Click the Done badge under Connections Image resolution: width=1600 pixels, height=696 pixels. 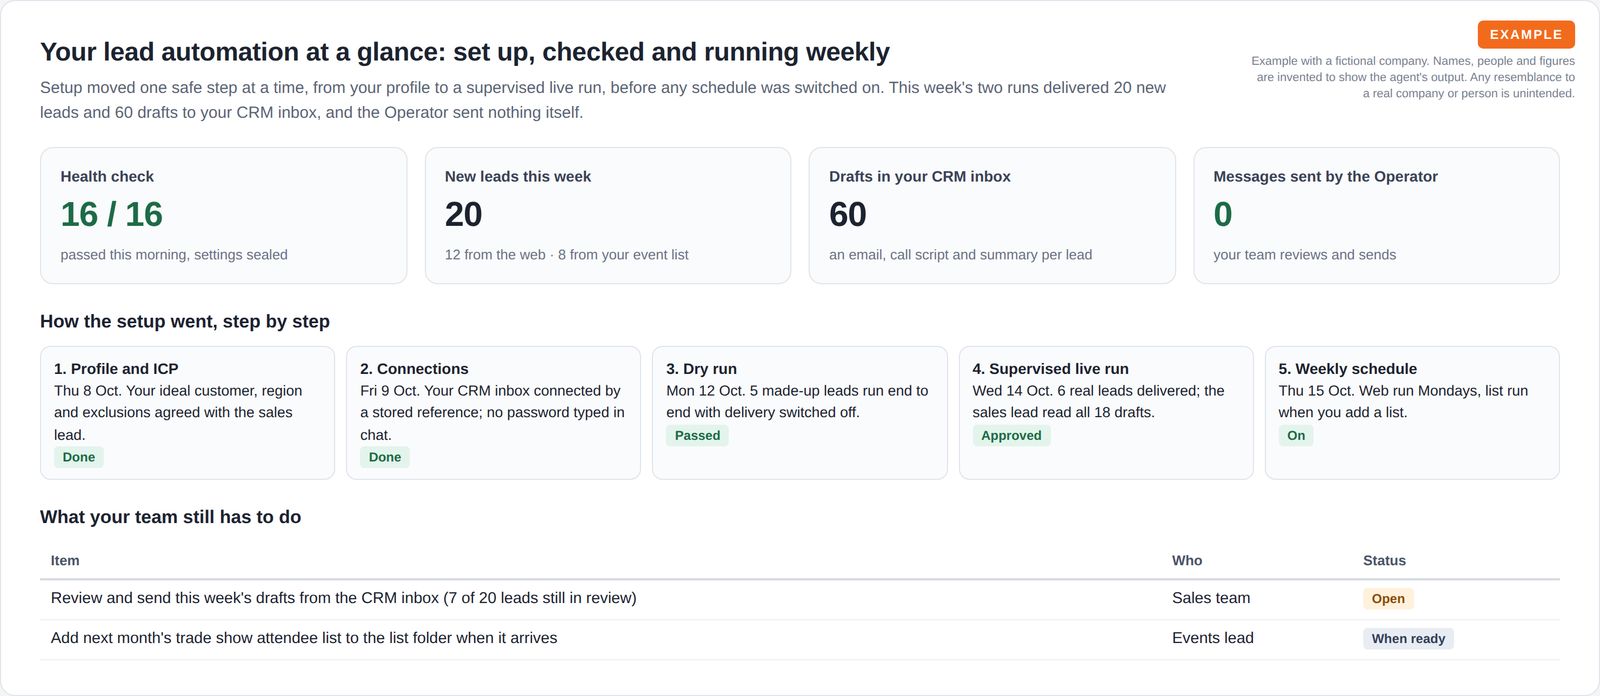(x=385, y=457)
